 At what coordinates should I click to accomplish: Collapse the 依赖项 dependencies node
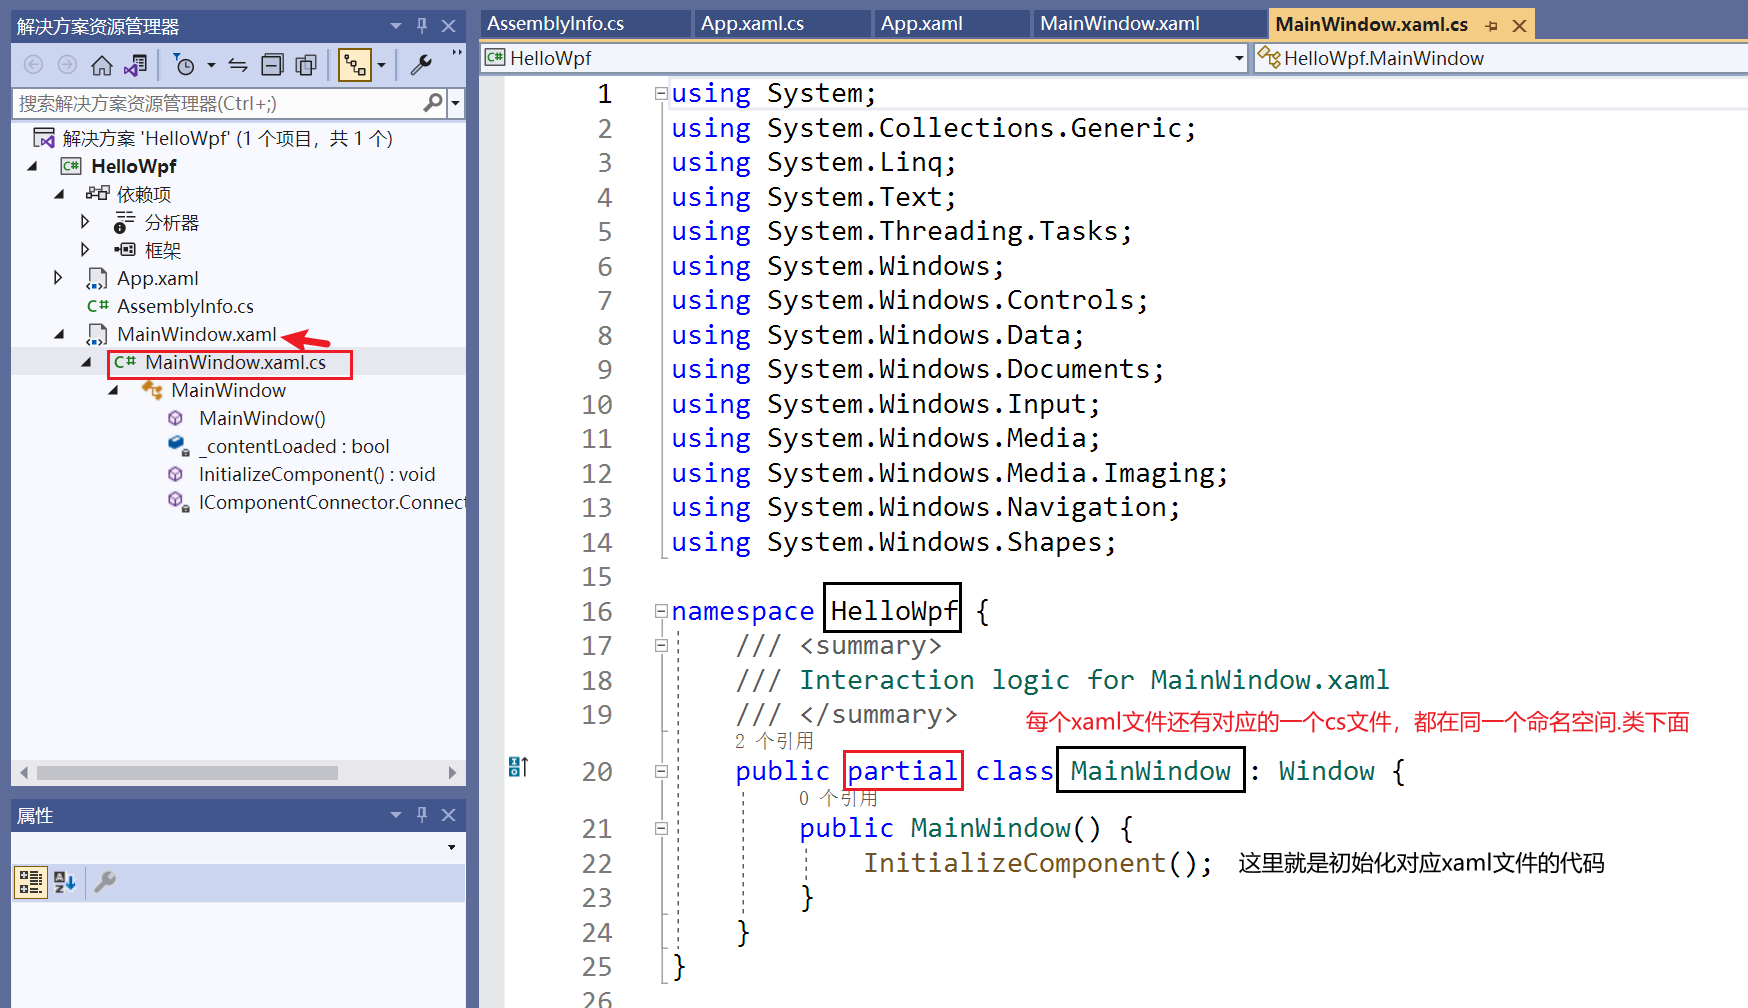pyautogui.click(x=59, y=194)
